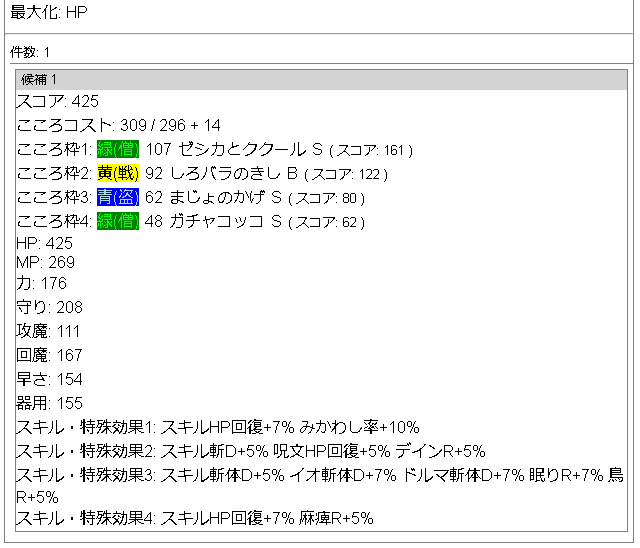Click the 最大化: HP heading text
Image resolution: width=640 pixels, height=548 pixels.
click(49, 12)
